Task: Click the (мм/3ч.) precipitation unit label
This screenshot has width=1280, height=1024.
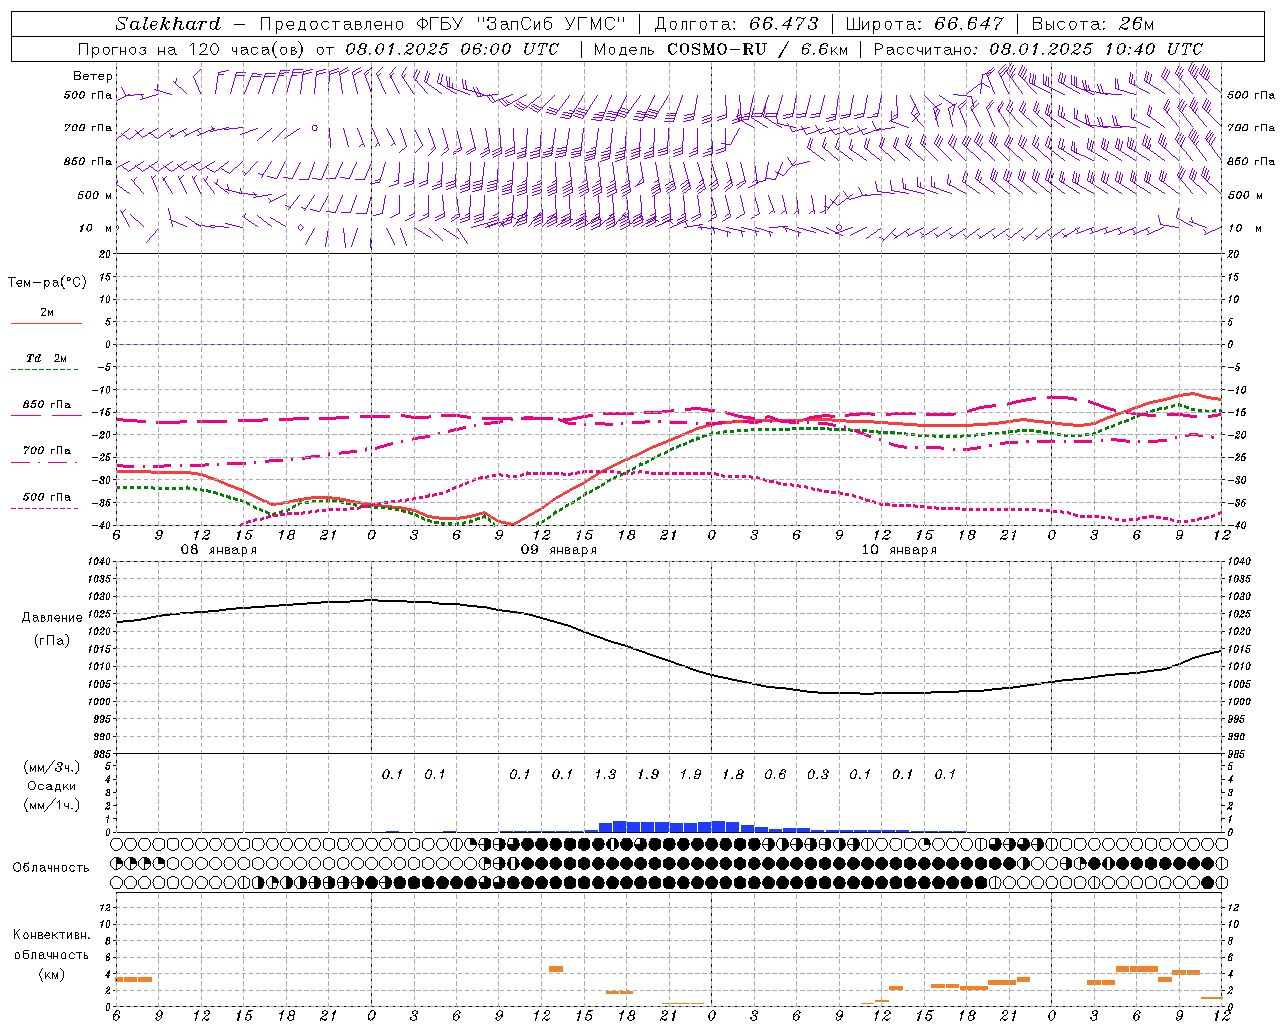Action: (52, 767)
